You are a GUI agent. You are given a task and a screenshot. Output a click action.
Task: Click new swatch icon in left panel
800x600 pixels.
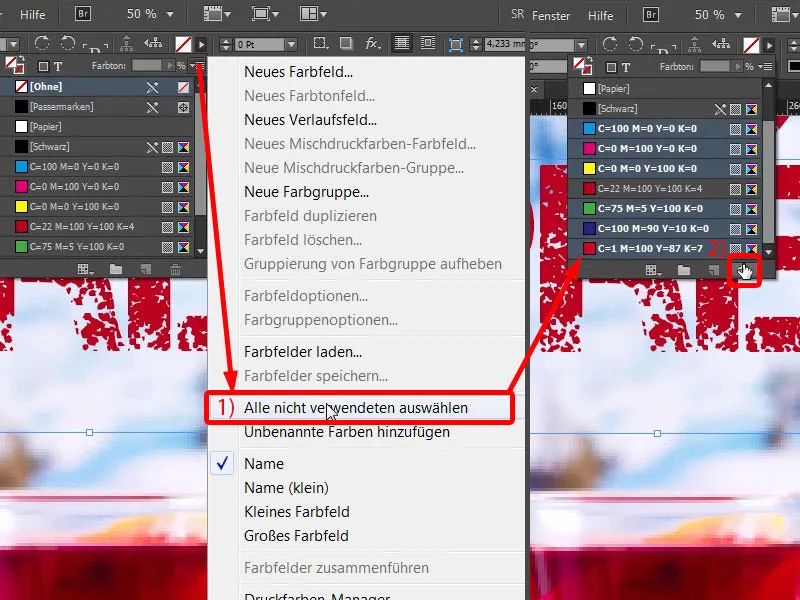click(146, 269)
